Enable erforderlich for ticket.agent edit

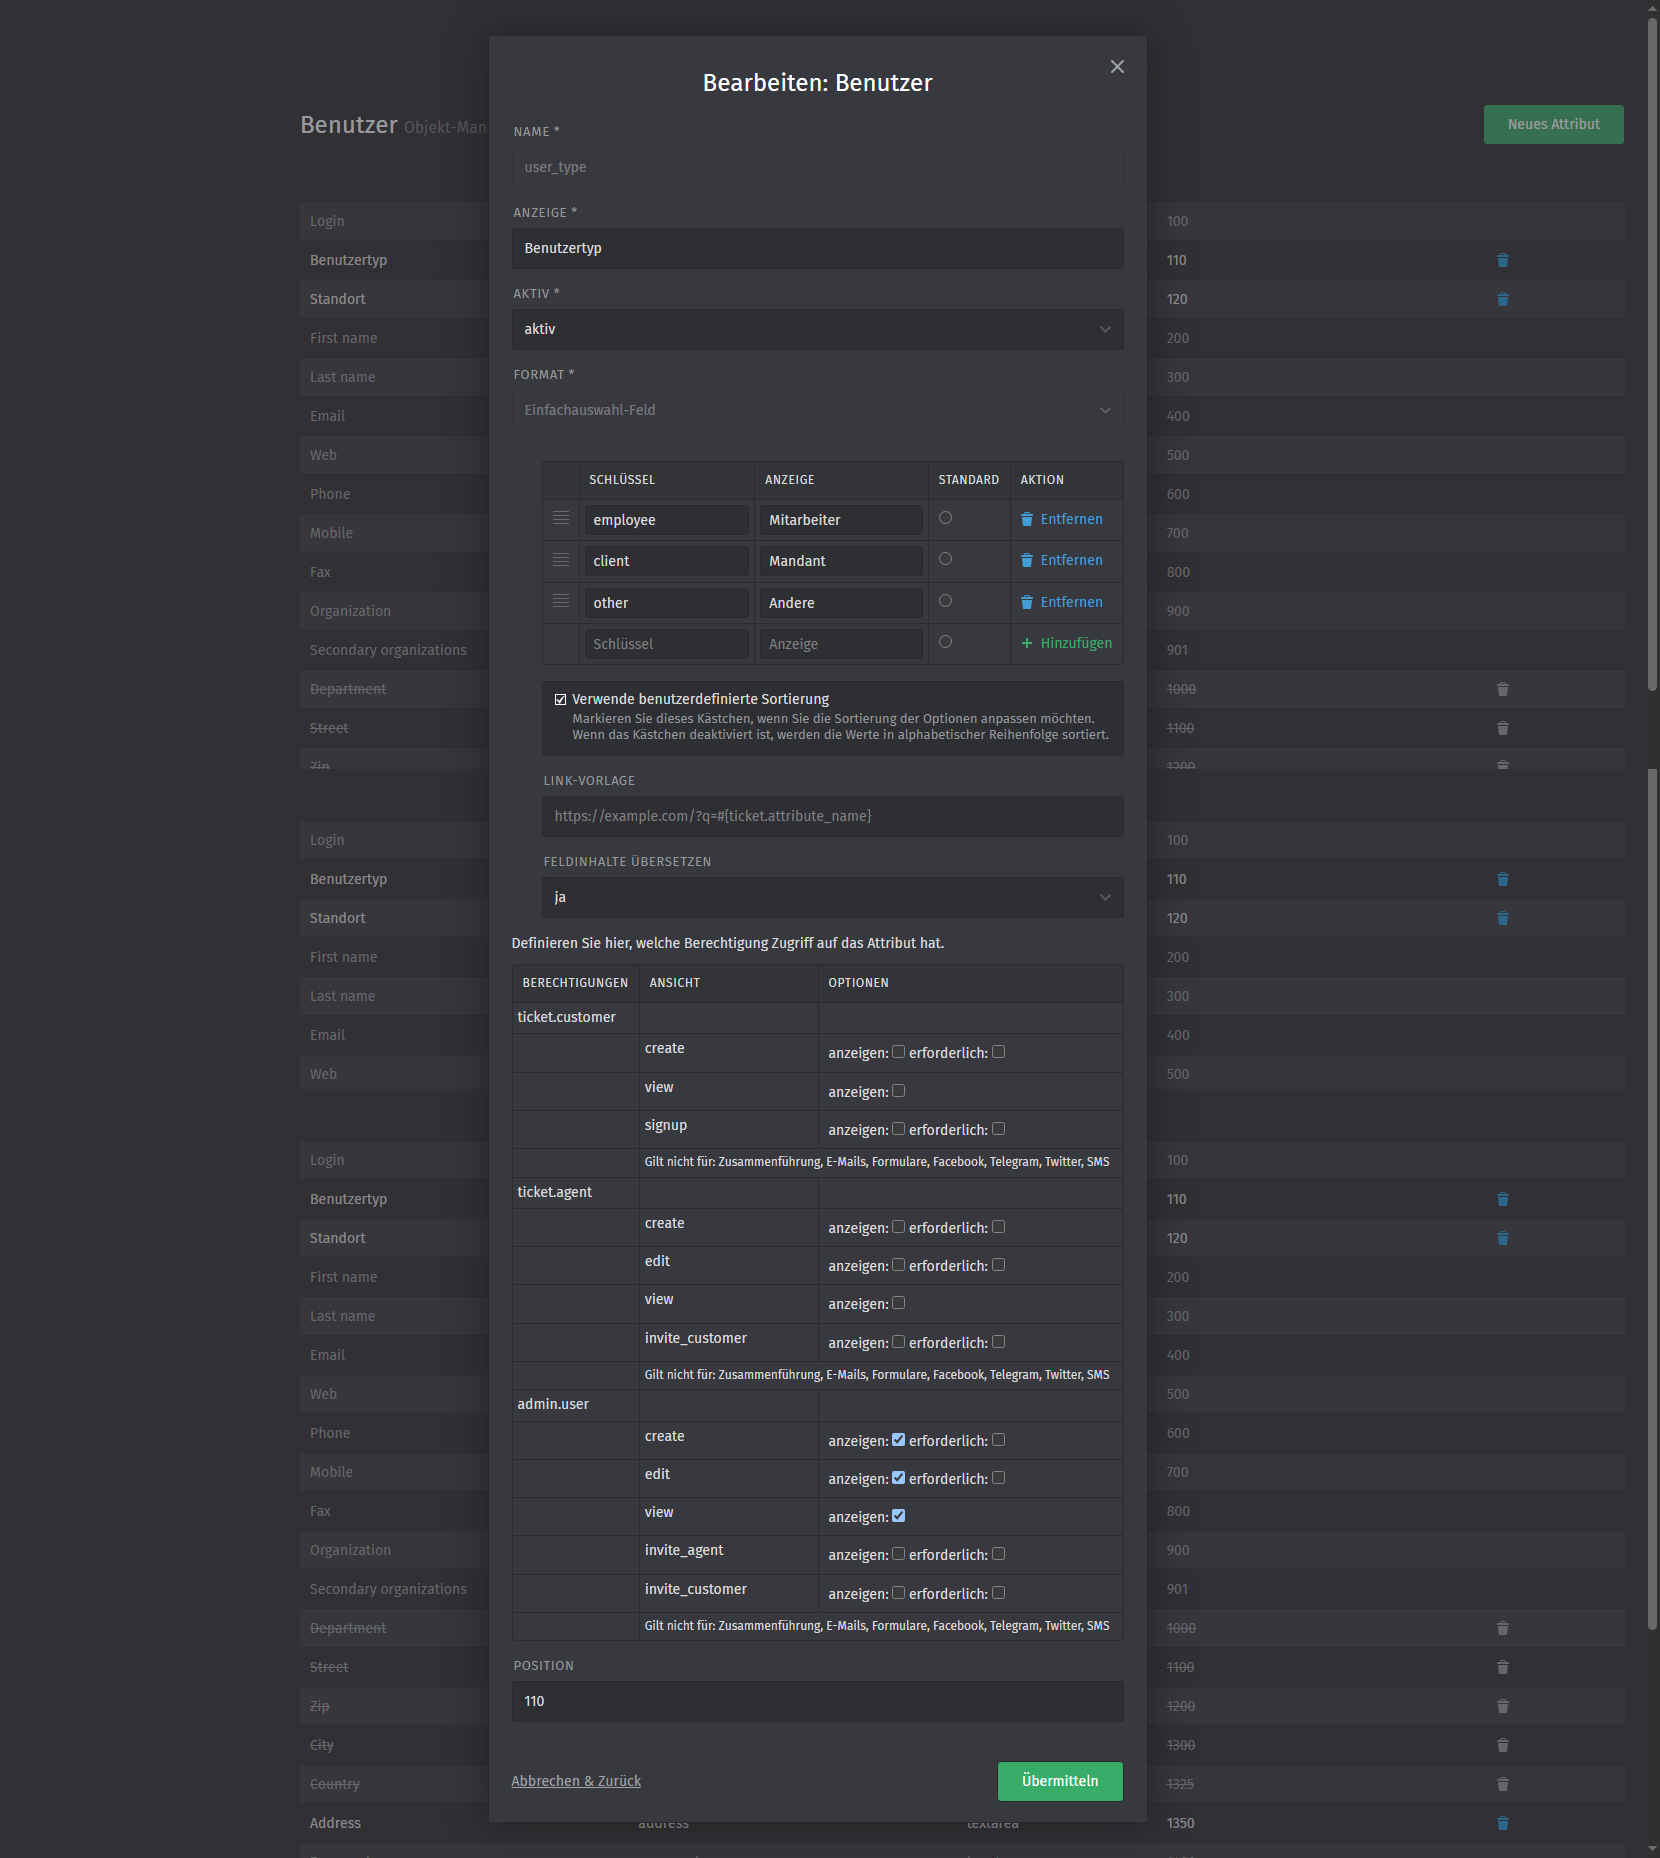998,1265
